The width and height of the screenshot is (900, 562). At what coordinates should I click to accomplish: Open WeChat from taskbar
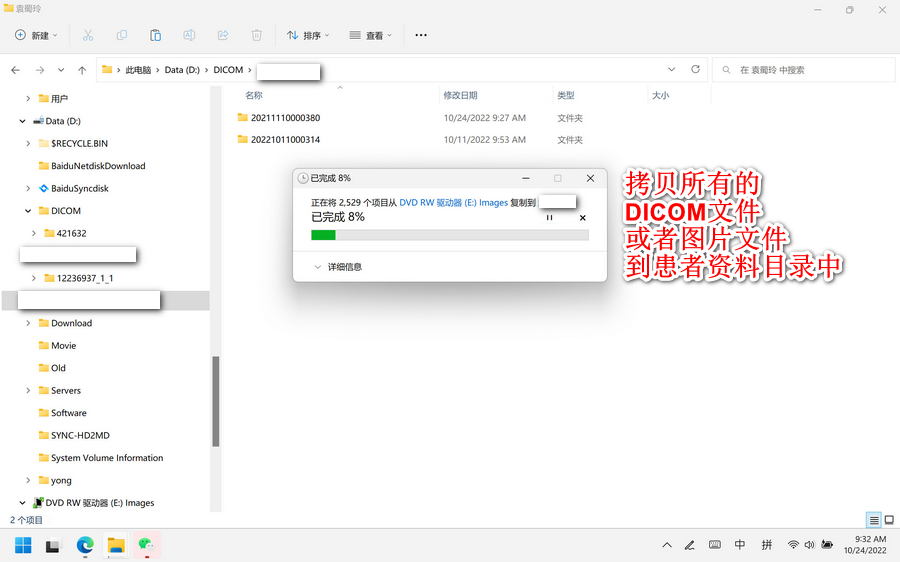pos(147,545)
